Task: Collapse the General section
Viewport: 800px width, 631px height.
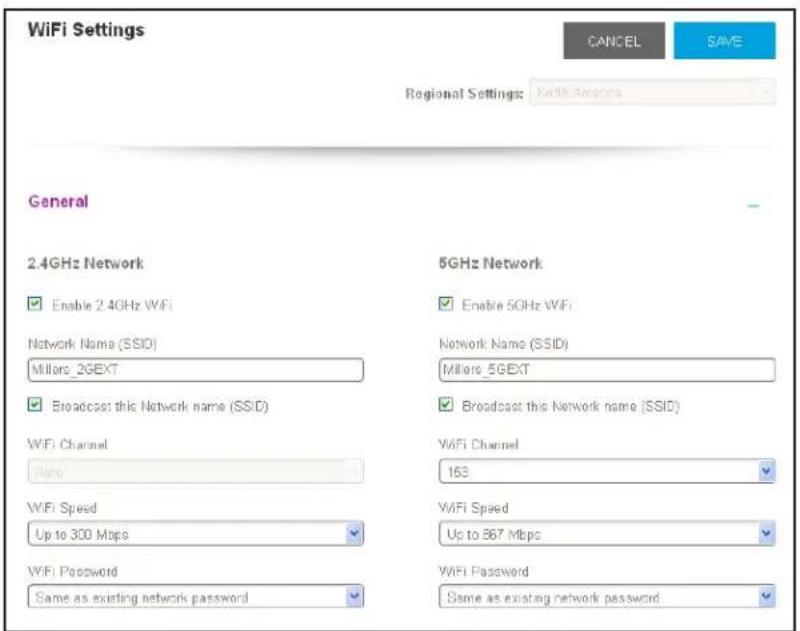Action: (x=753, y=206)
